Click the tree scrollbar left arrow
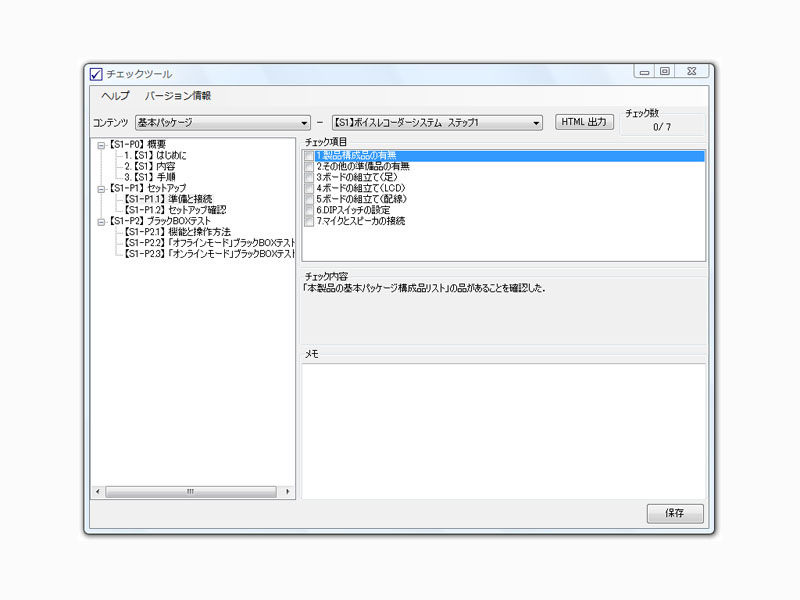The height and width of the screenshot is (600, 800). 98,492
